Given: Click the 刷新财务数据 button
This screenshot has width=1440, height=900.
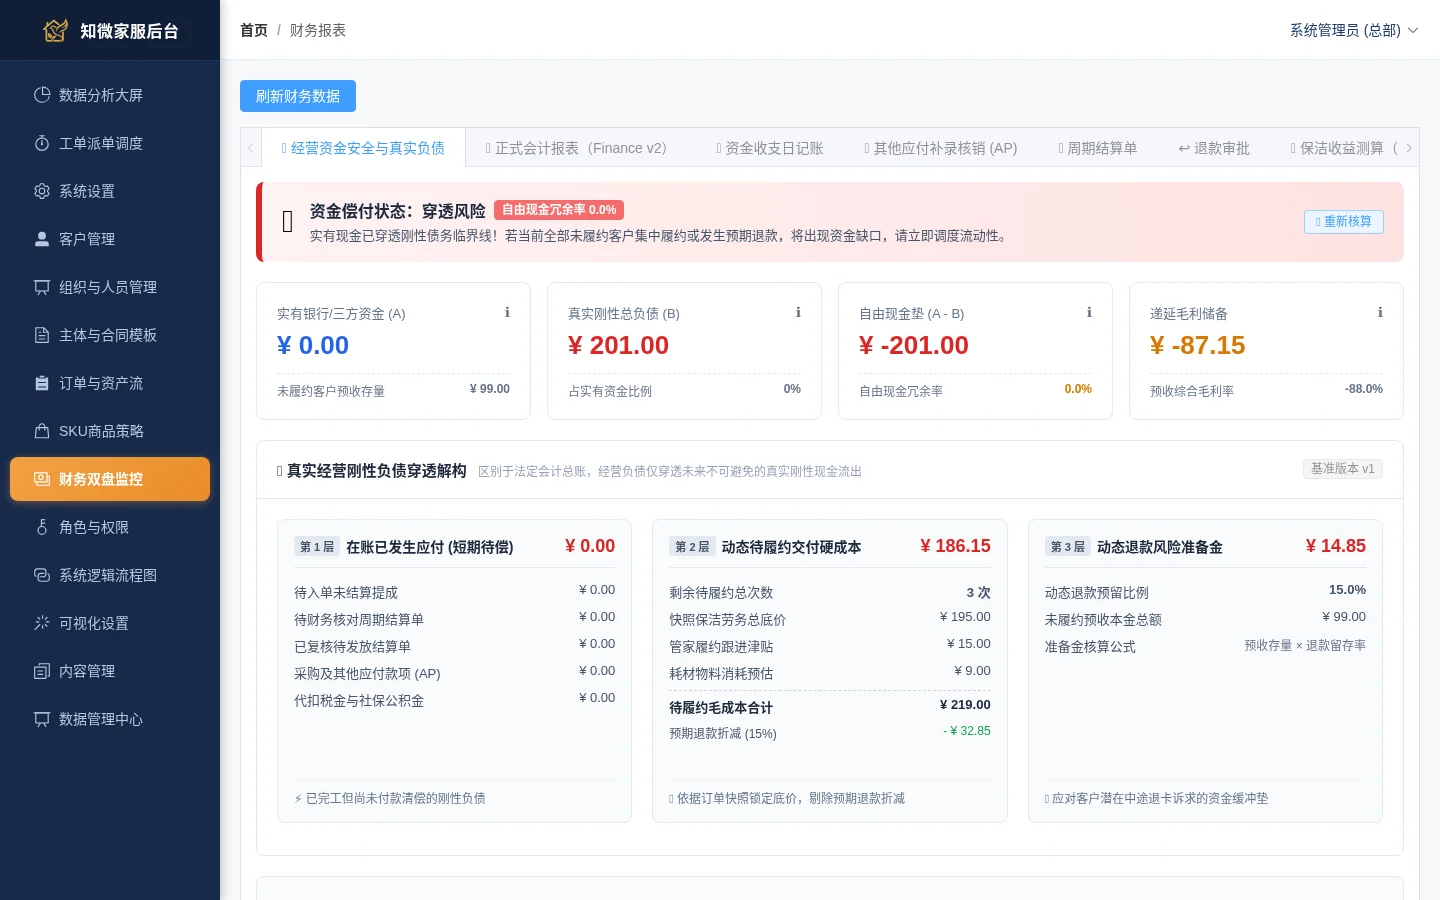Looking at the screenshot, I should pyautogui.click(x=298, y=96).
